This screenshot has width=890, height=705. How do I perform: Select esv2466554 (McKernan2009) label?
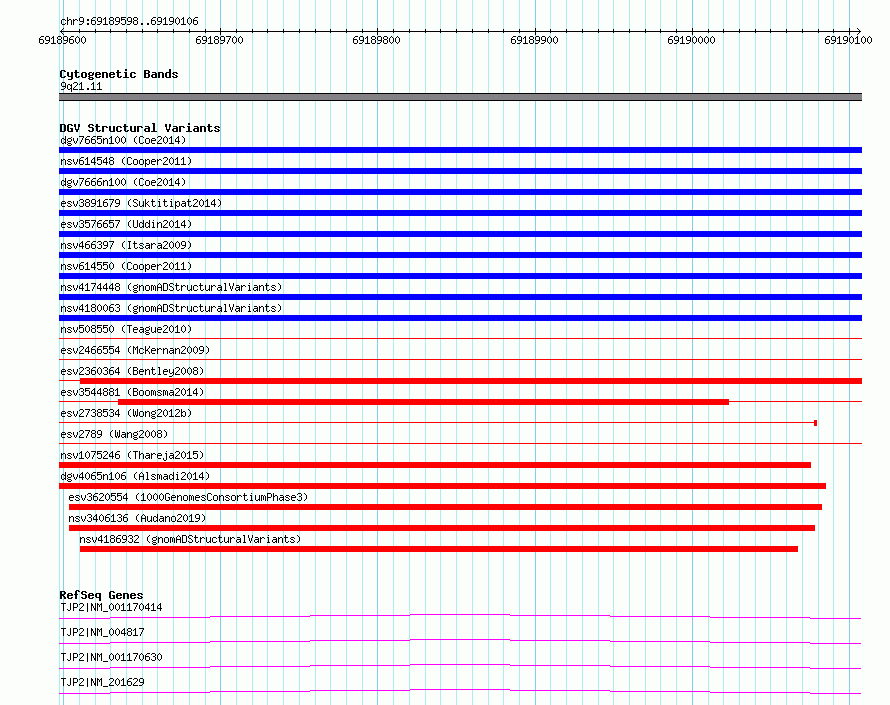point(135,350)
